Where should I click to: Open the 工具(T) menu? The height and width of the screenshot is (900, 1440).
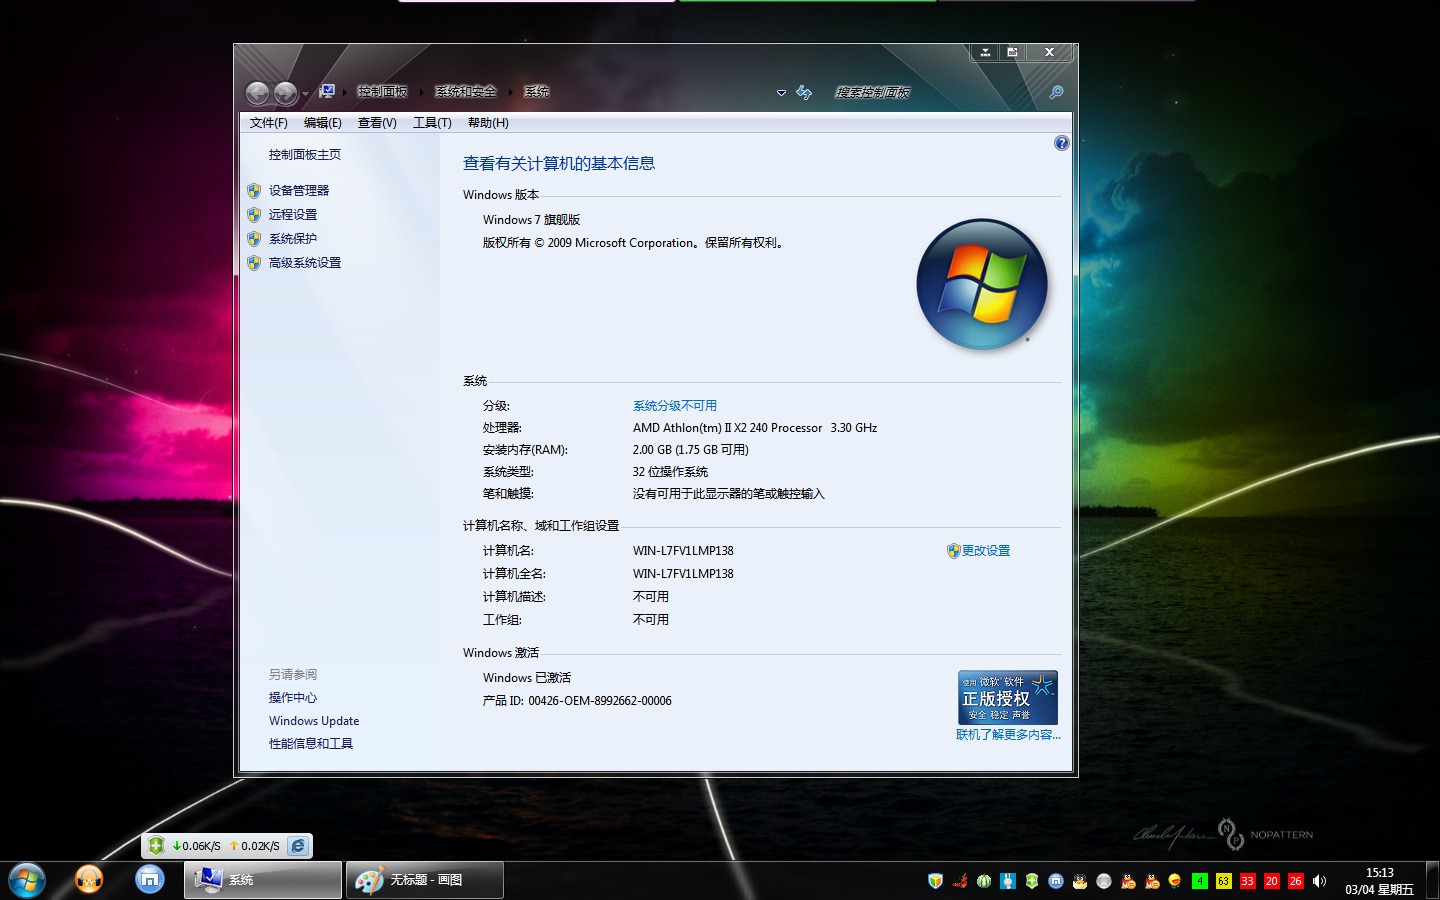(432, 123)
